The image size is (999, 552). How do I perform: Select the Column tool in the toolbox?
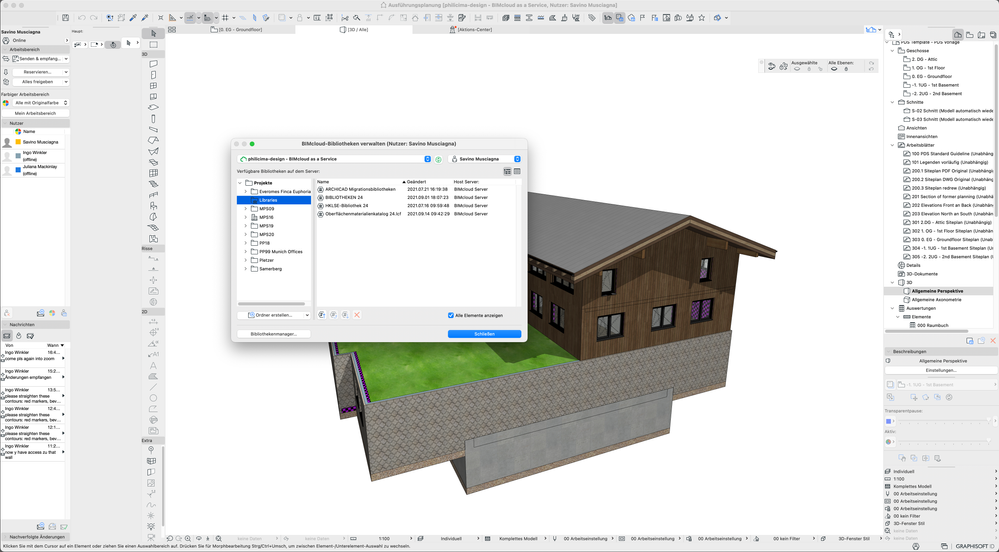pos(153,119)
